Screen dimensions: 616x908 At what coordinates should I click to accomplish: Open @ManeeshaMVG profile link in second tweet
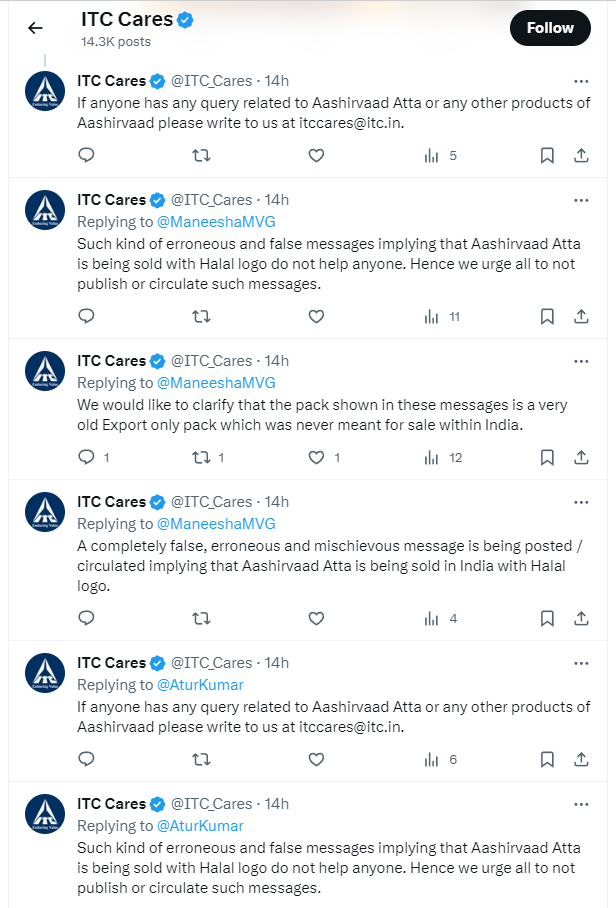click(215, 222)
